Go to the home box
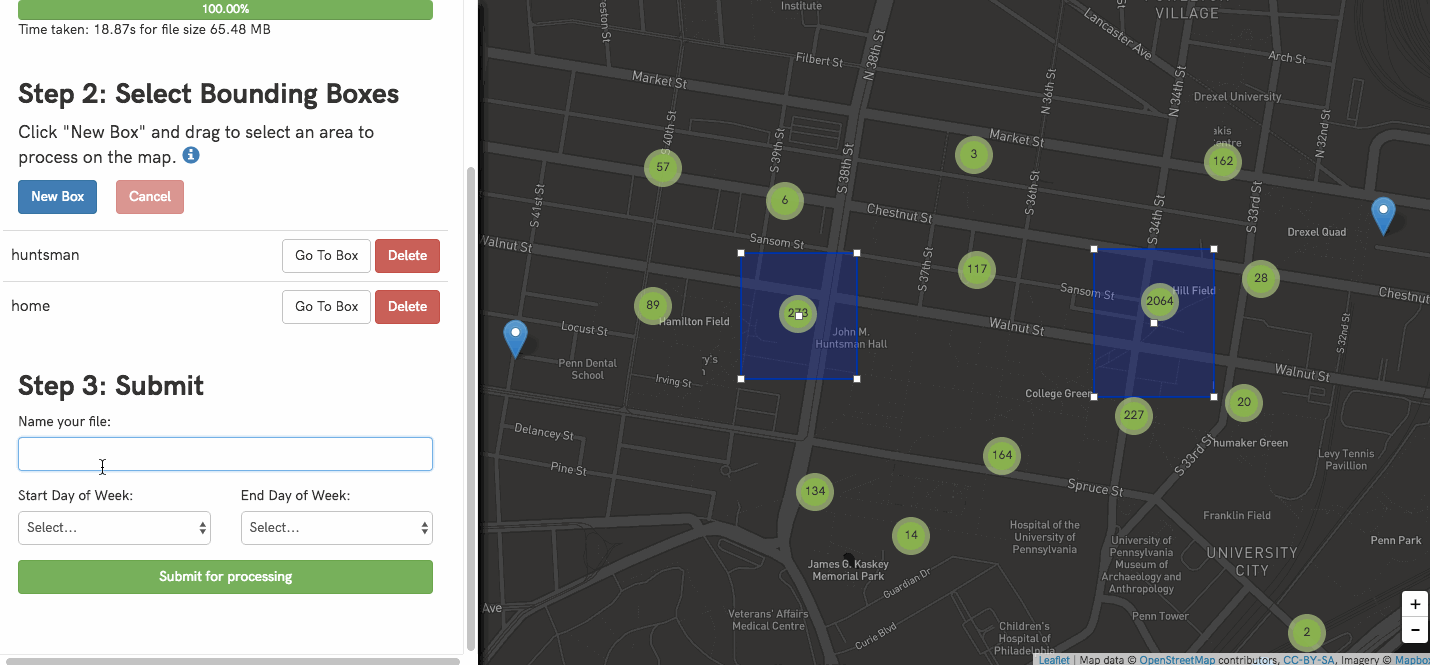The height and width of the screenshot is (665, 1430). coord(326,307)
